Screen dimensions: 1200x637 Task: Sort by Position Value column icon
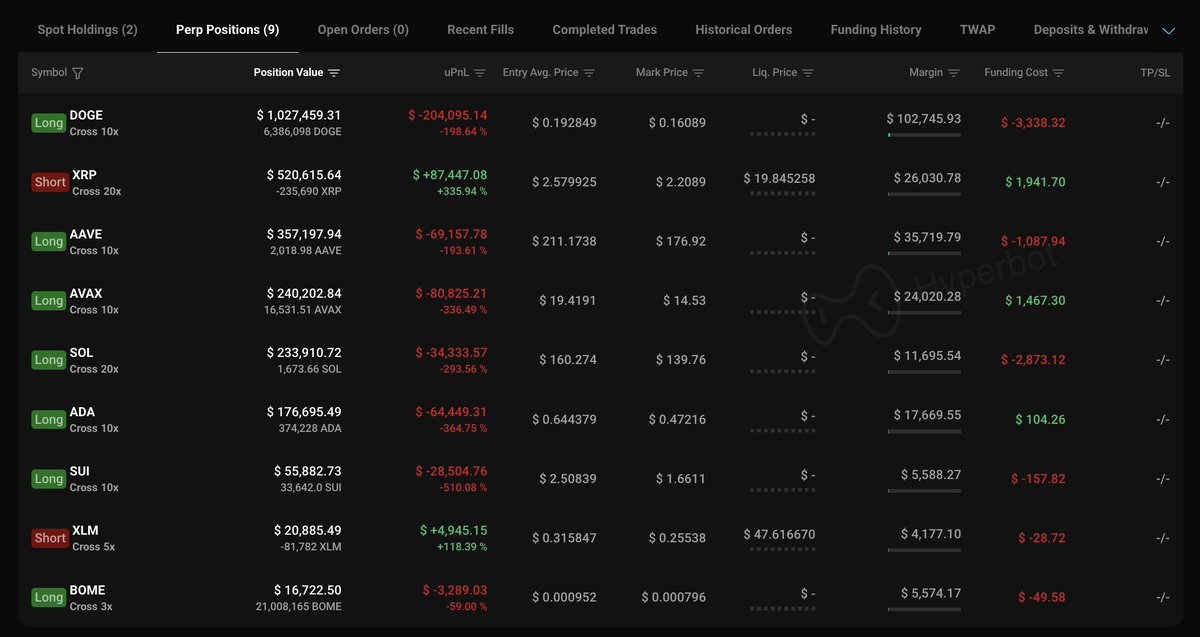pyautogui.click(x=334, y=73)
